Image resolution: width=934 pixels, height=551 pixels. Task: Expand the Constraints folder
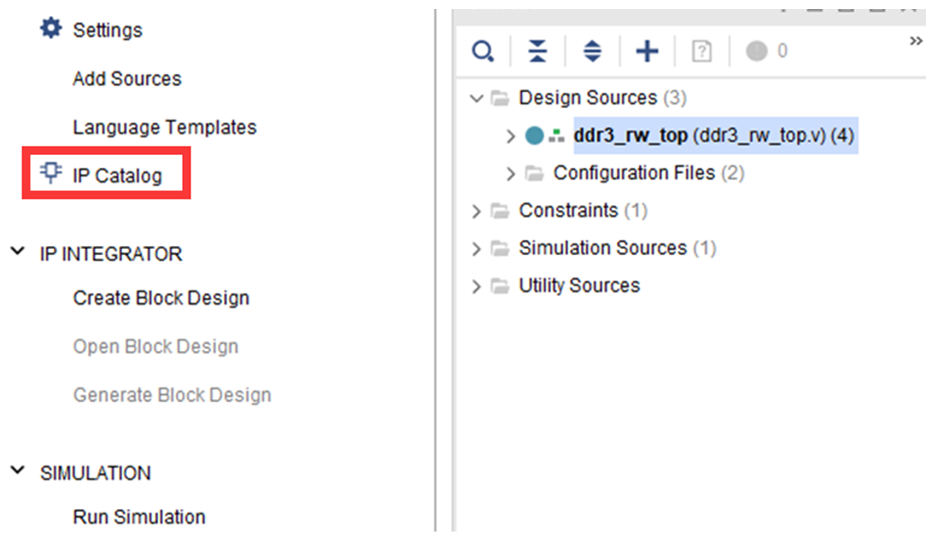coord(477,211)
